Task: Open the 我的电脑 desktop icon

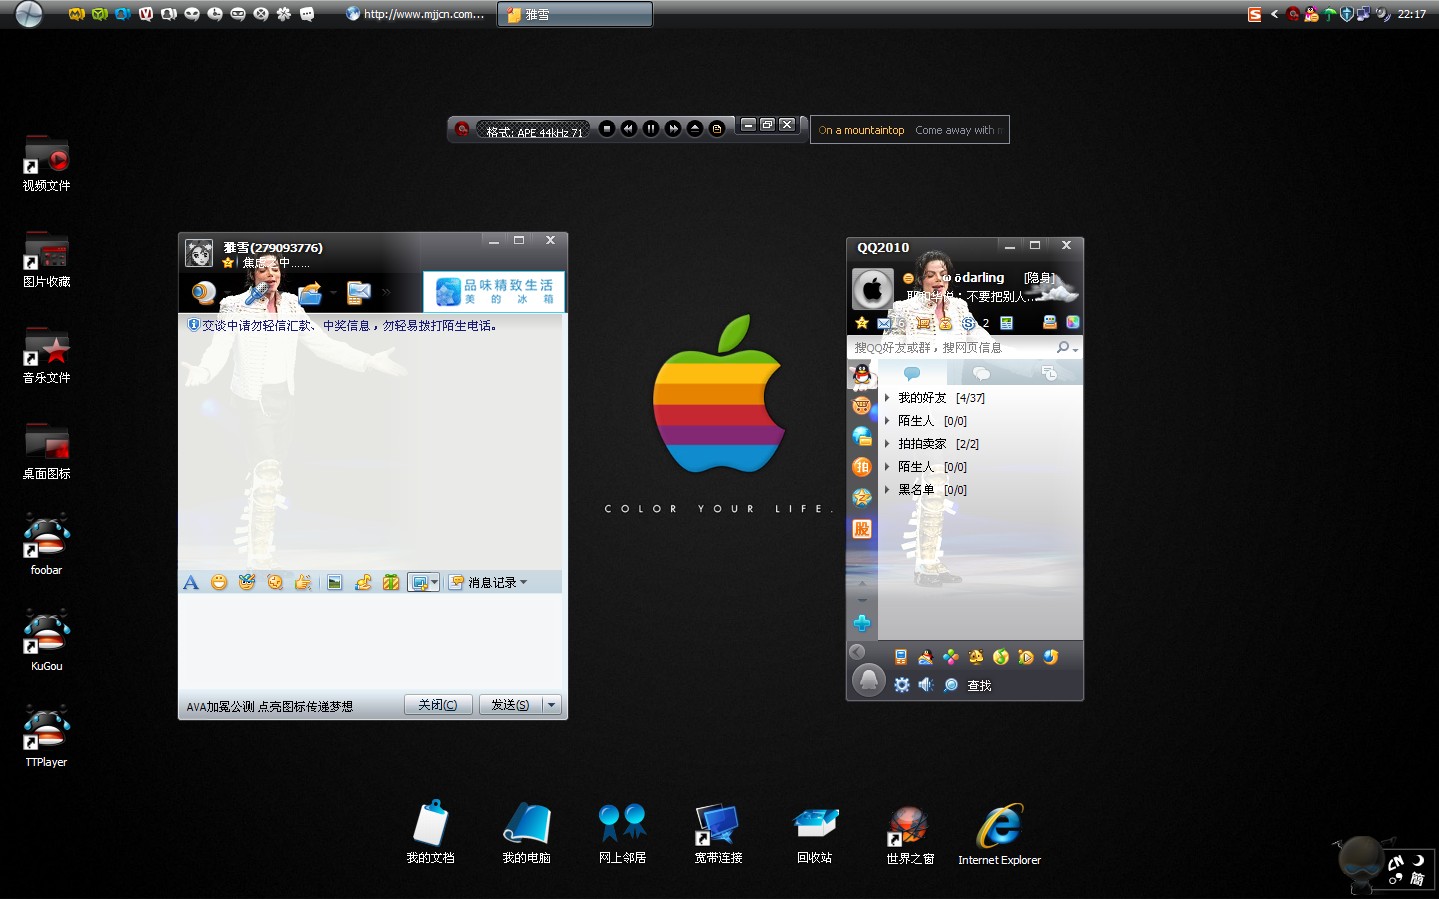Action: (527, 832)
